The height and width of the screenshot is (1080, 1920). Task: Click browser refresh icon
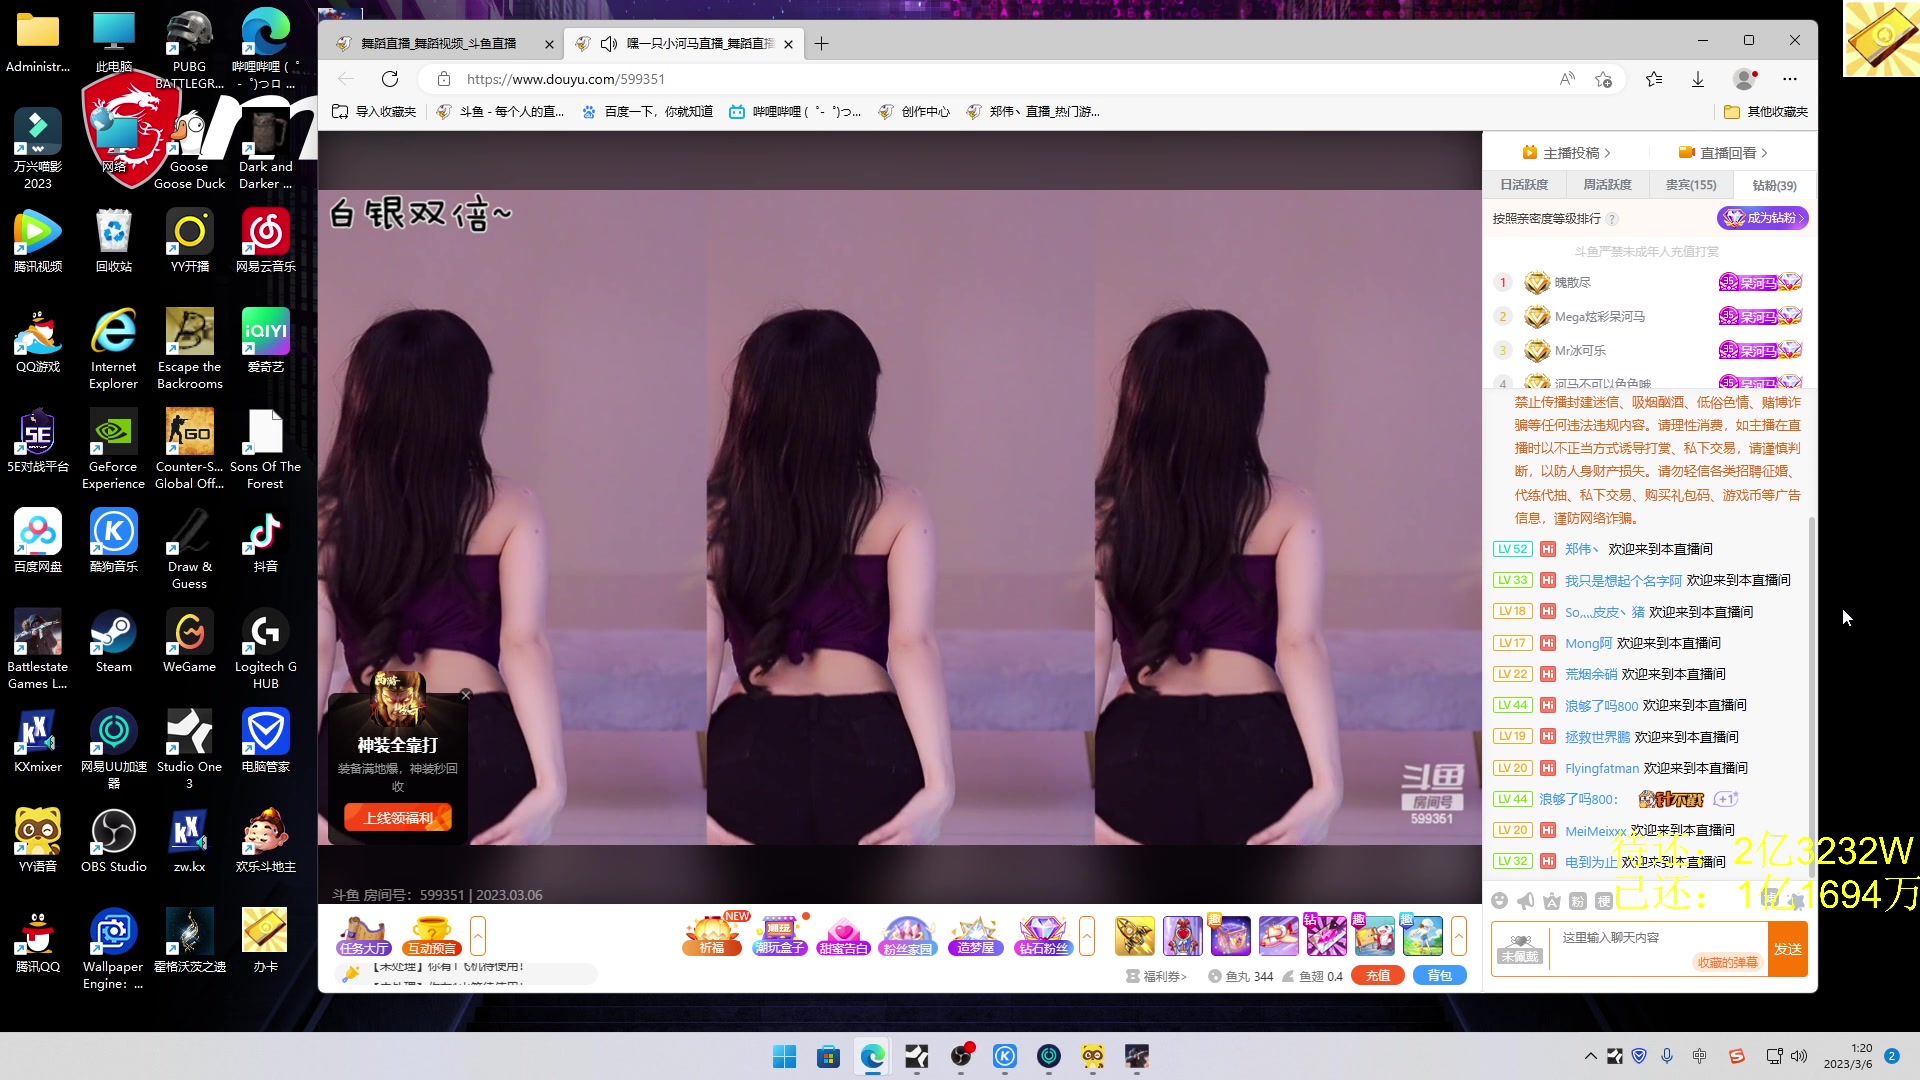pyautogui.click(x=390, y=79)
